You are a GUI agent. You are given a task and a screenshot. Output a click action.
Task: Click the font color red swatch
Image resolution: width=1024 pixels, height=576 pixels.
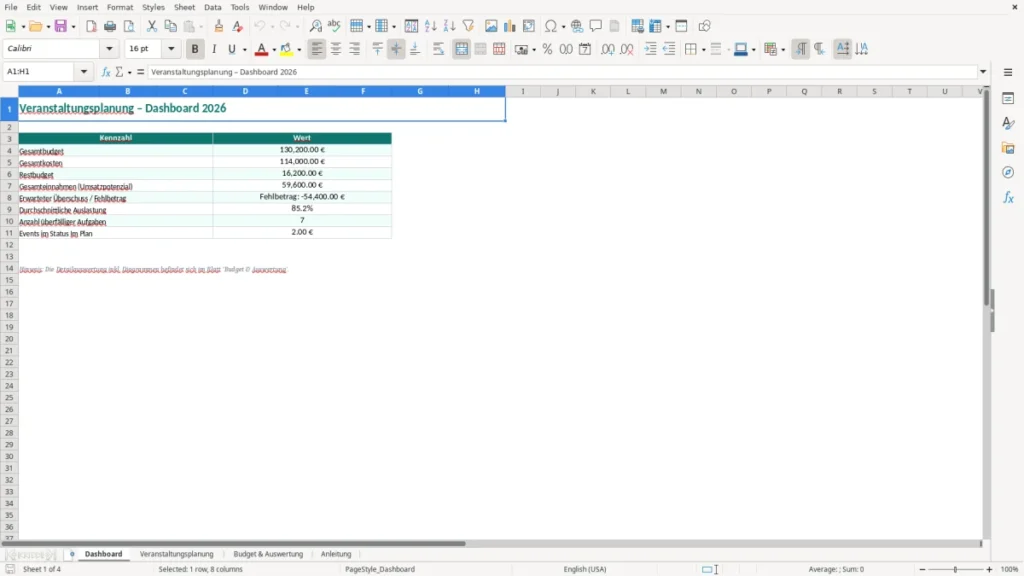point(261,49)
